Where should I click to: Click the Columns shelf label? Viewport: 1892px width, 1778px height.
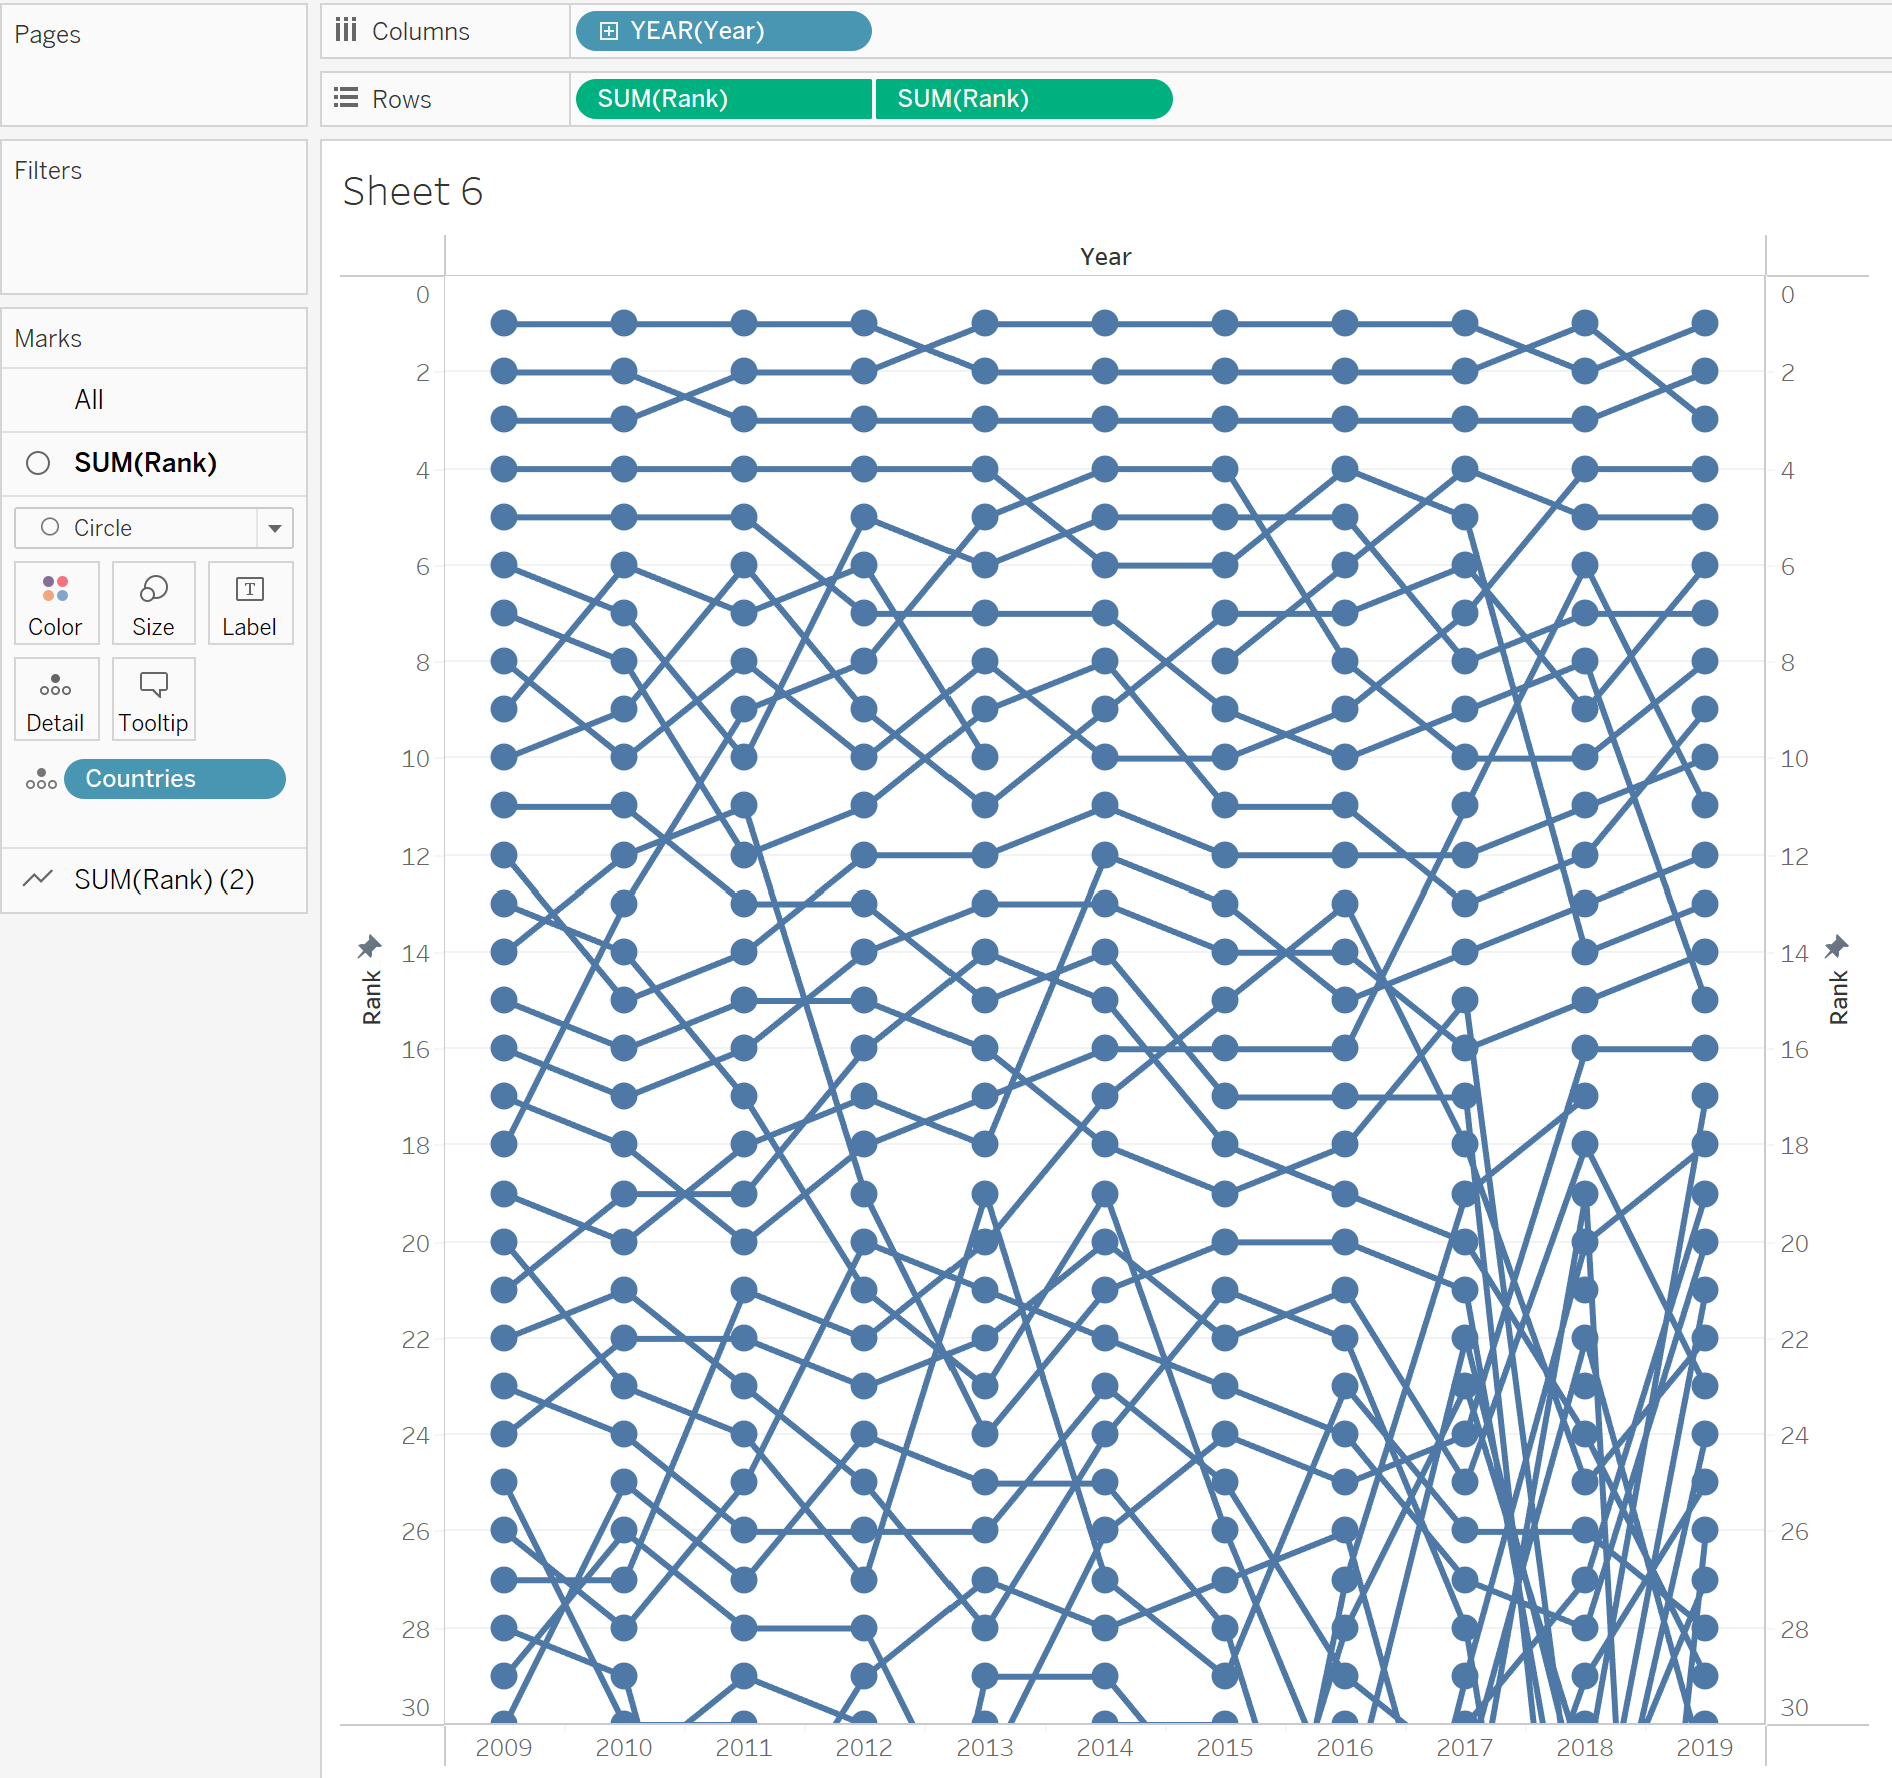(421, 31)
